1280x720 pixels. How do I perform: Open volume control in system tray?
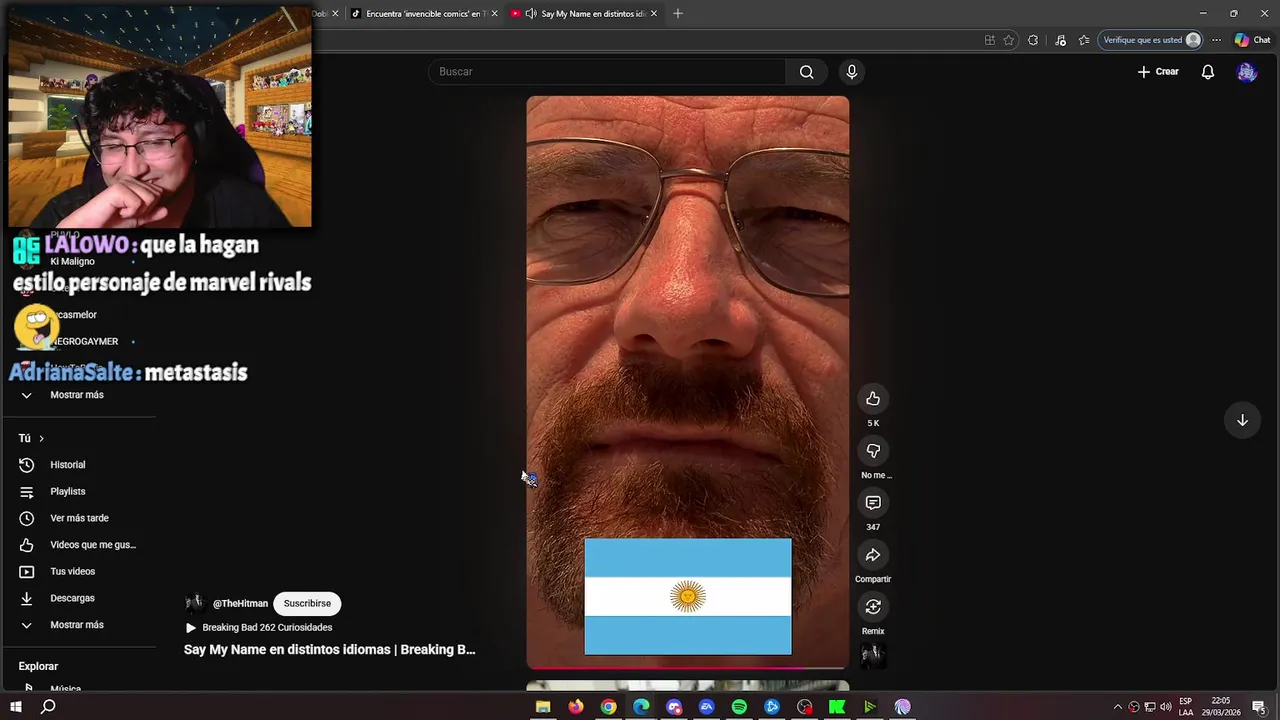(x=1166, y=707)
